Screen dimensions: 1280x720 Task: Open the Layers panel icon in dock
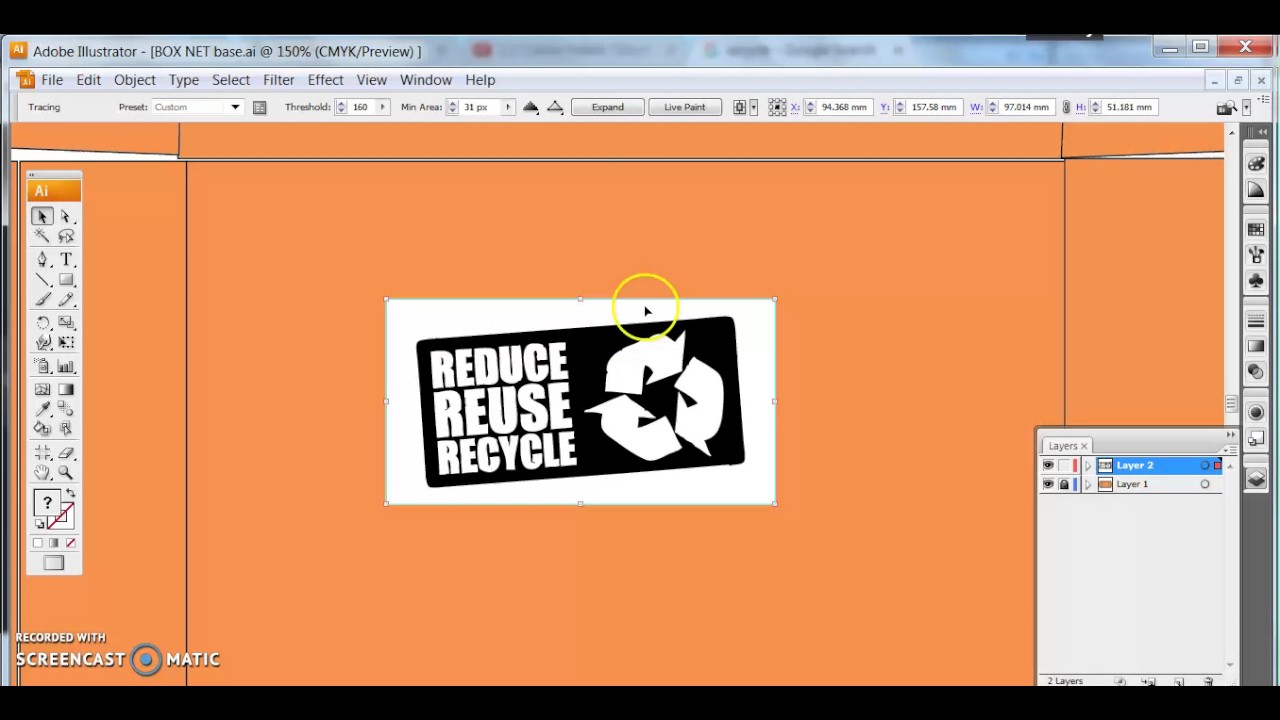pyautogui.click(x=1256, y=479)
